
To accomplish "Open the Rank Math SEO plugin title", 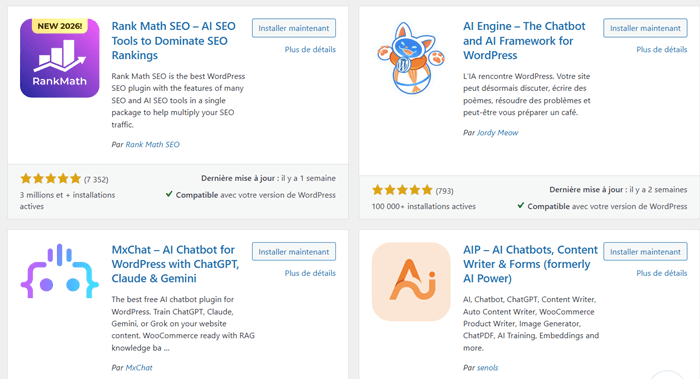I will [174, 41].
